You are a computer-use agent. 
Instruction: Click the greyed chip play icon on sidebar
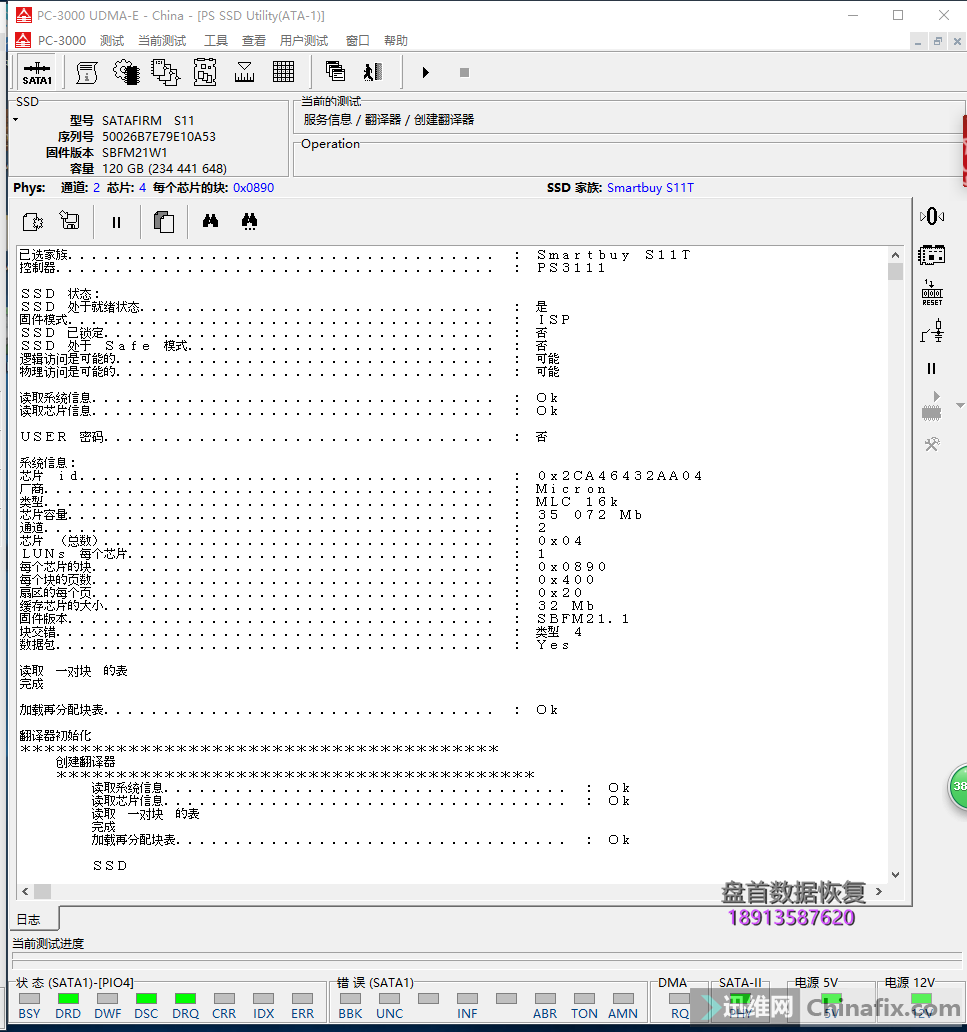pos(931,407)
